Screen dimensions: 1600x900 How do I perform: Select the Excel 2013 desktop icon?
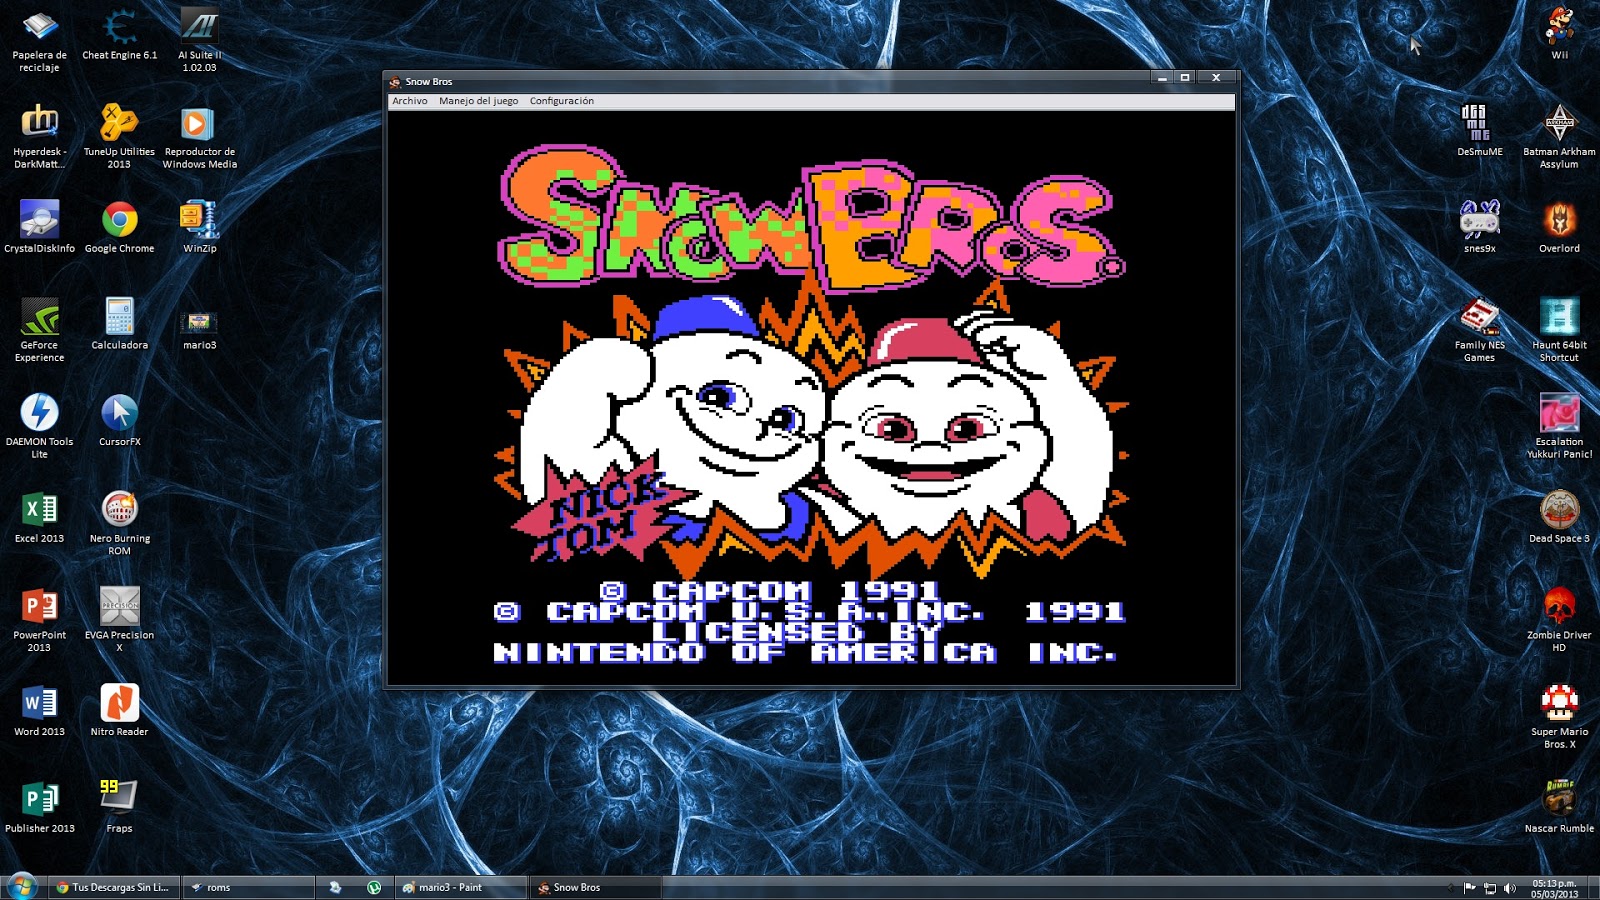click(x=40, y=518)
